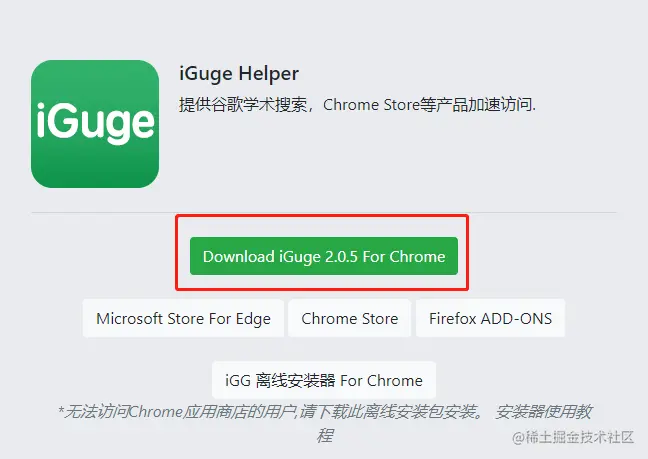The image size is (648, 459).
Task: Click the horizontal divider under the header
Action: (324, 212)
